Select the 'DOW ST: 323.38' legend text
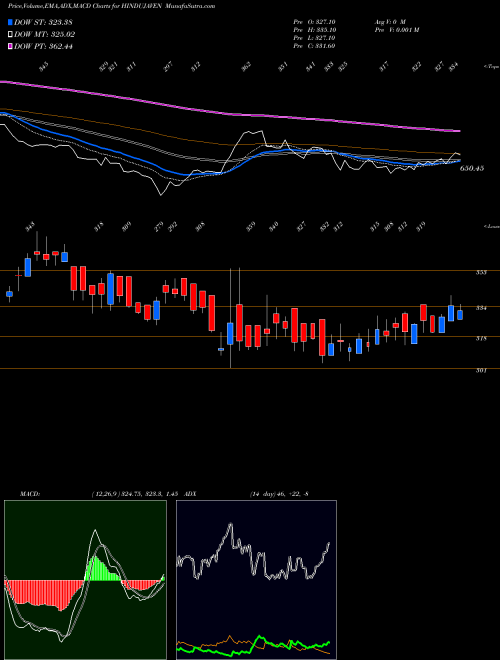The image size is (500, 660). (x=43, y=22)
